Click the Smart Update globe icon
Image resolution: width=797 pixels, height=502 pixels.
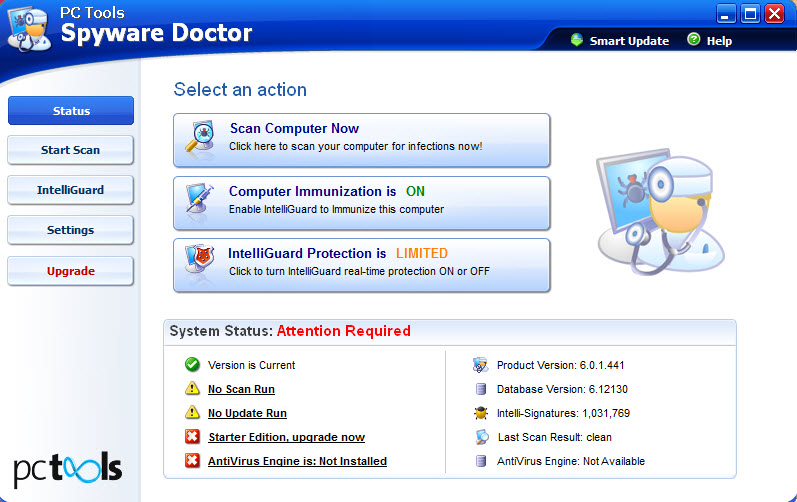(577, 40)
